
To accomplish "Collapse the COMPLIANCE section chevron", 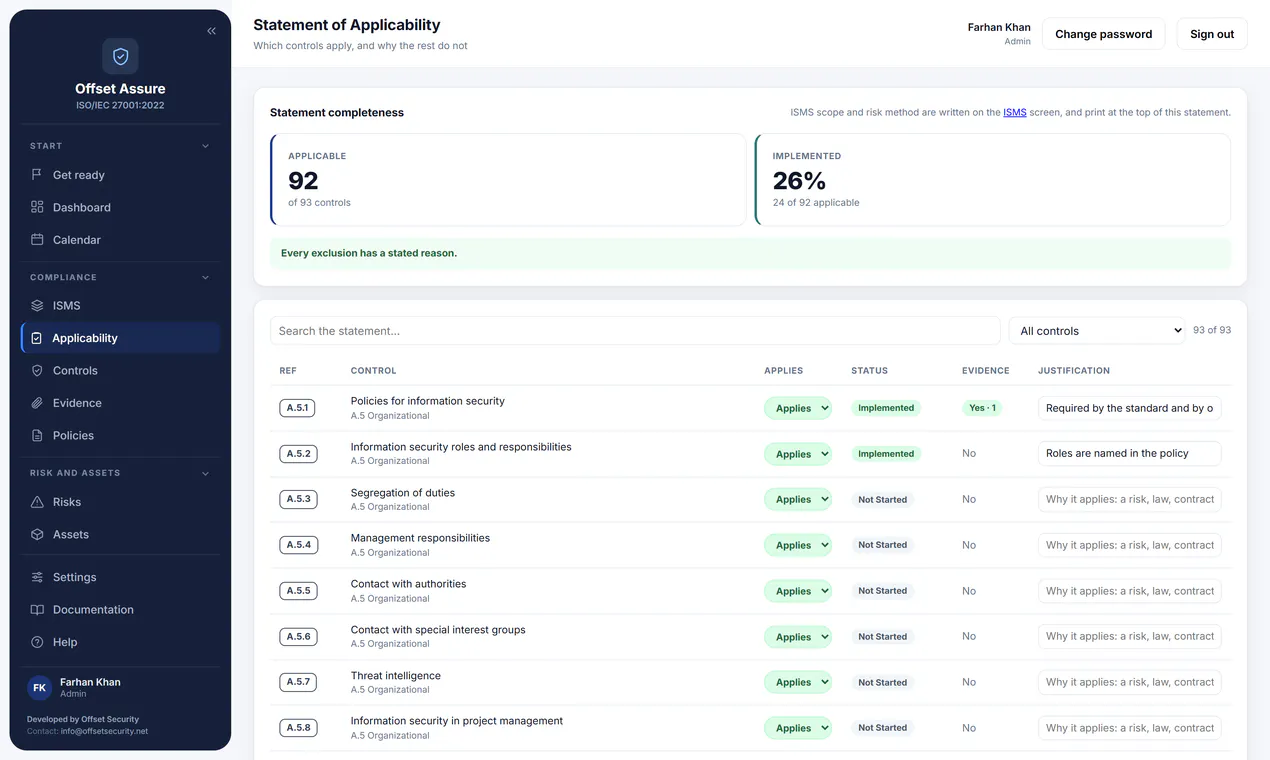I will coord(206,277).
